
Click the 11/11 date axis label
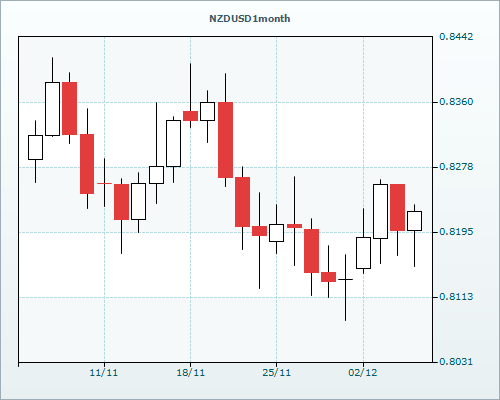[104, 373]
